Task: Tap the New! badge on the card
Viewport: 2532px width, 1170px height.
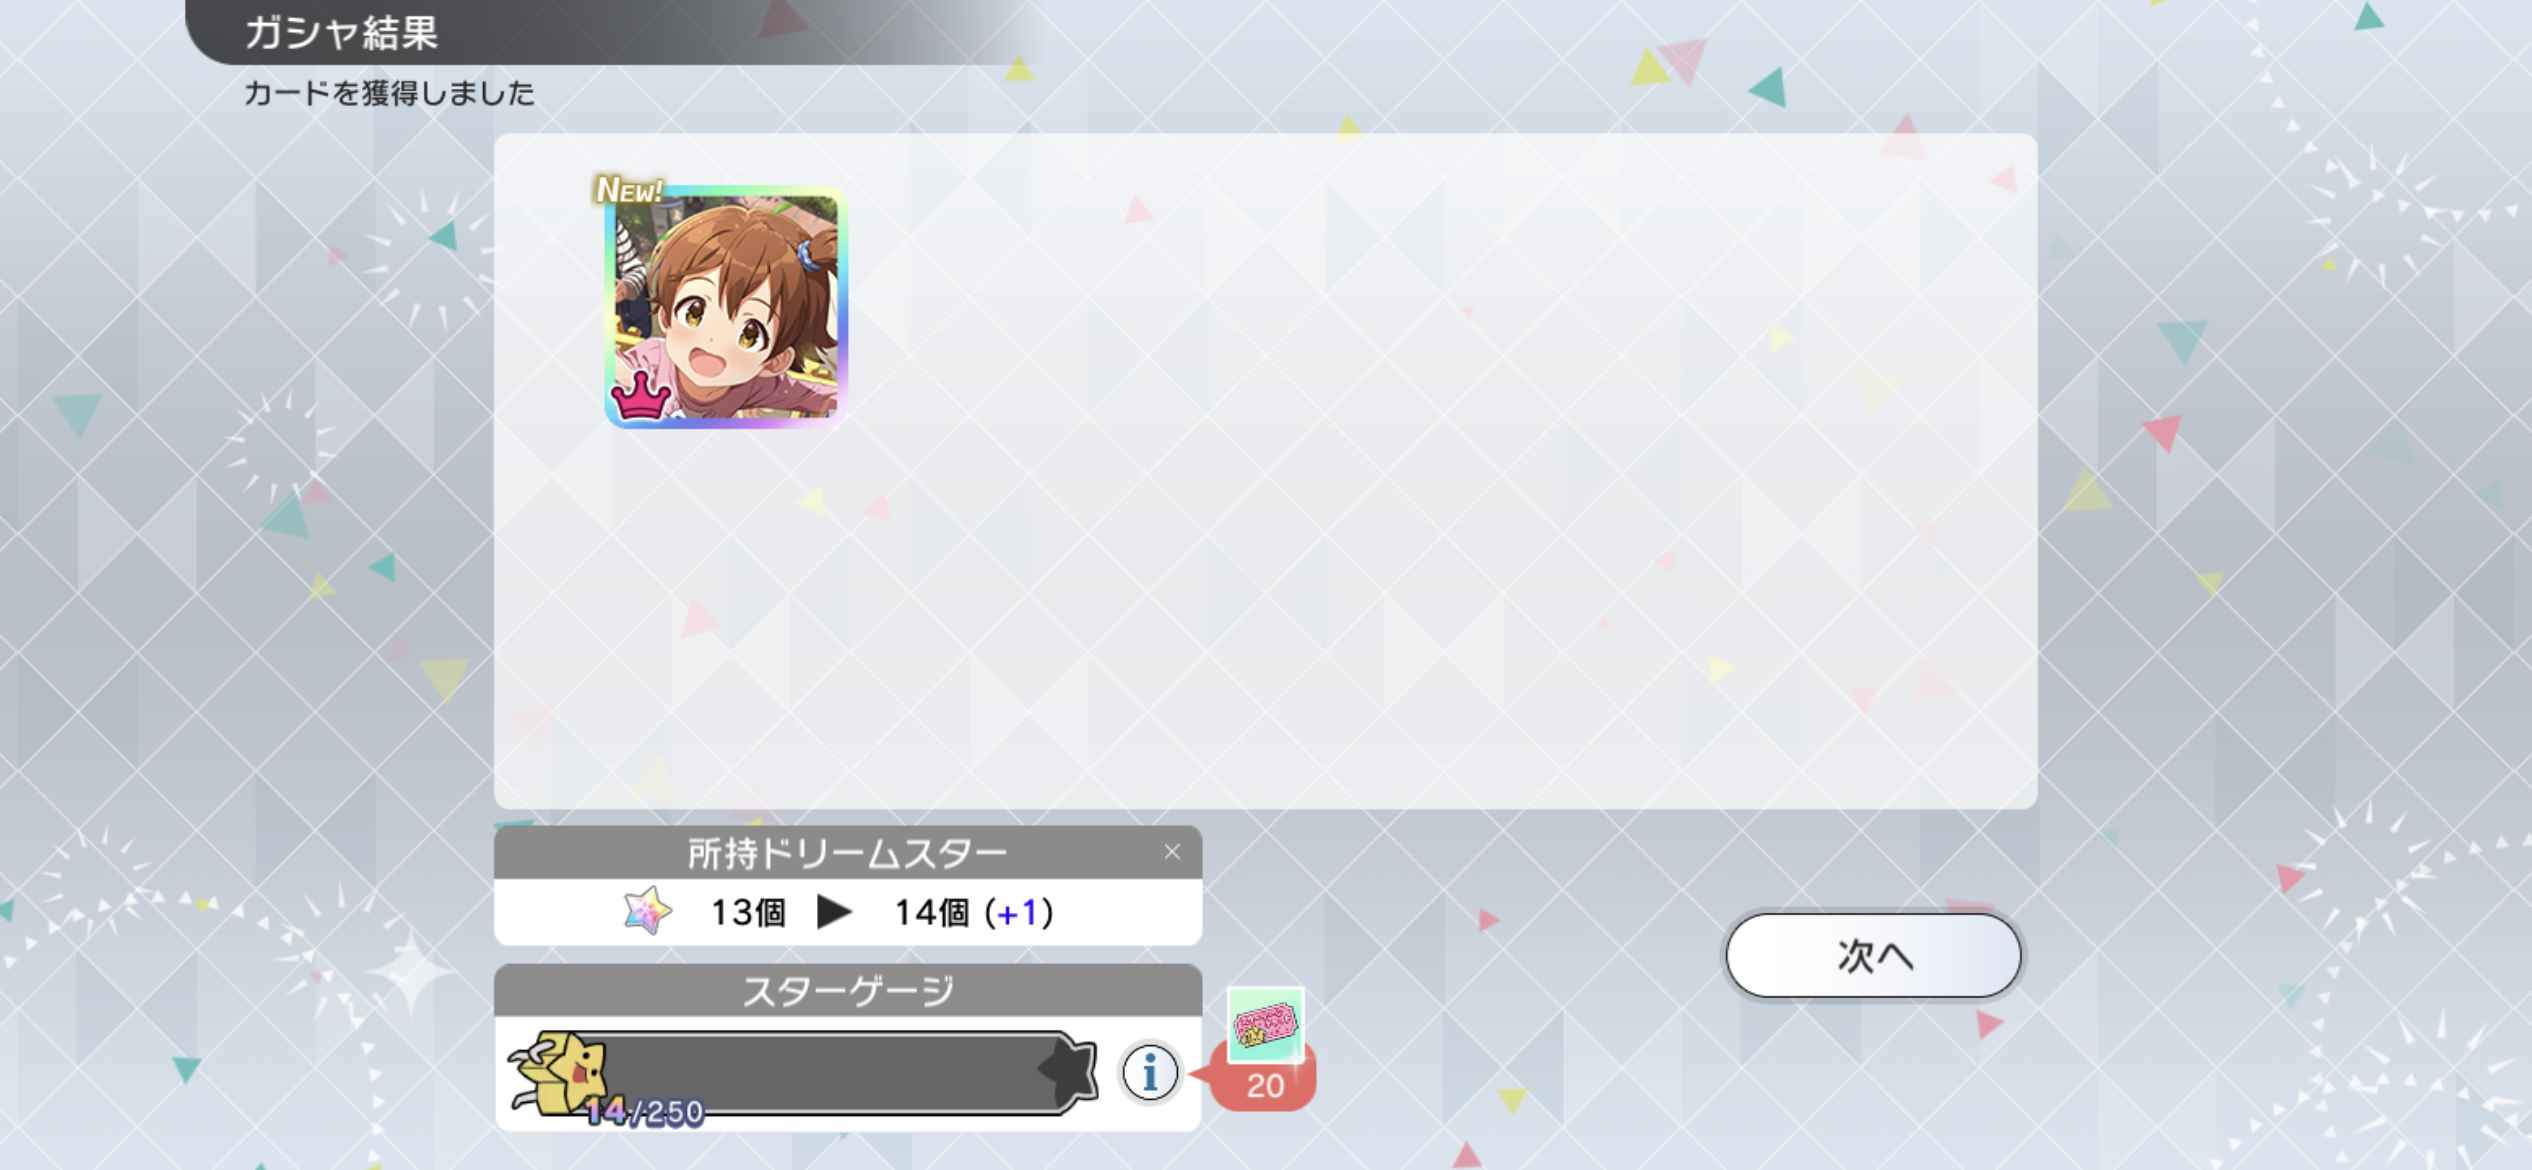Action: [629, 189]
